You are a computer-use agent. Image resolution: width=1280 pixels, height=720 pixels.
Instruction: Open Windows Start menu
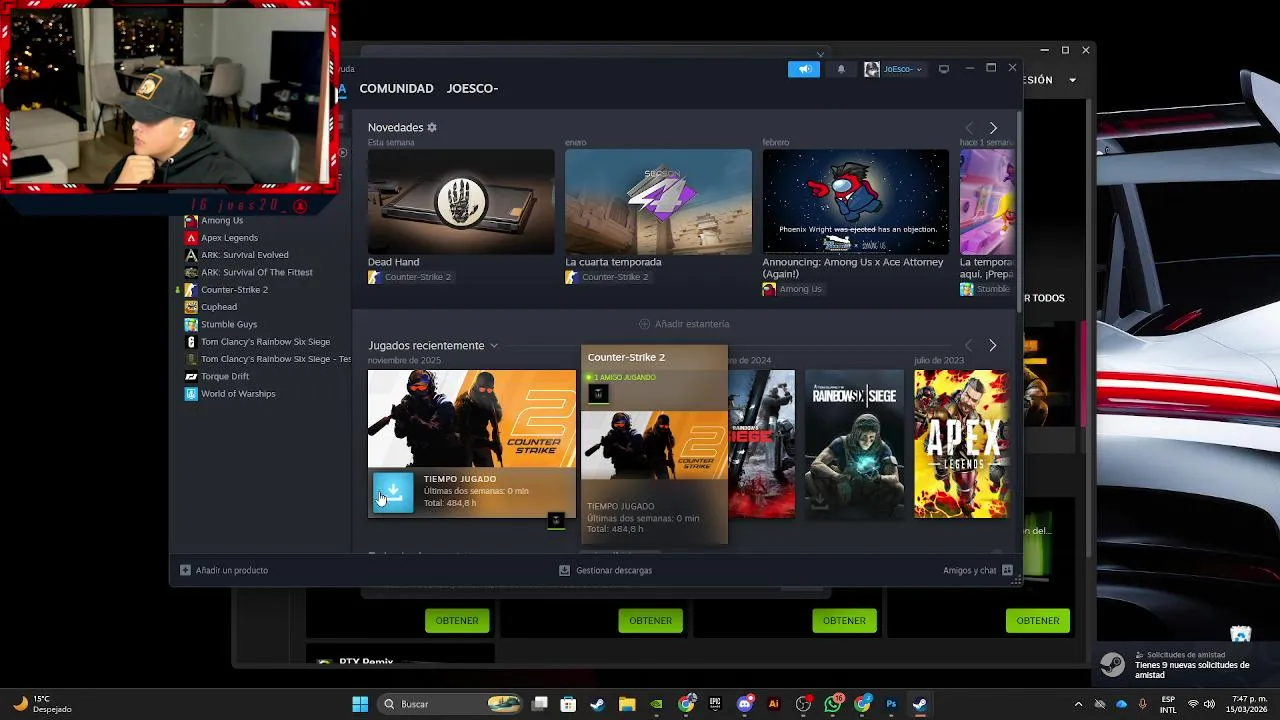click(360, 704)
